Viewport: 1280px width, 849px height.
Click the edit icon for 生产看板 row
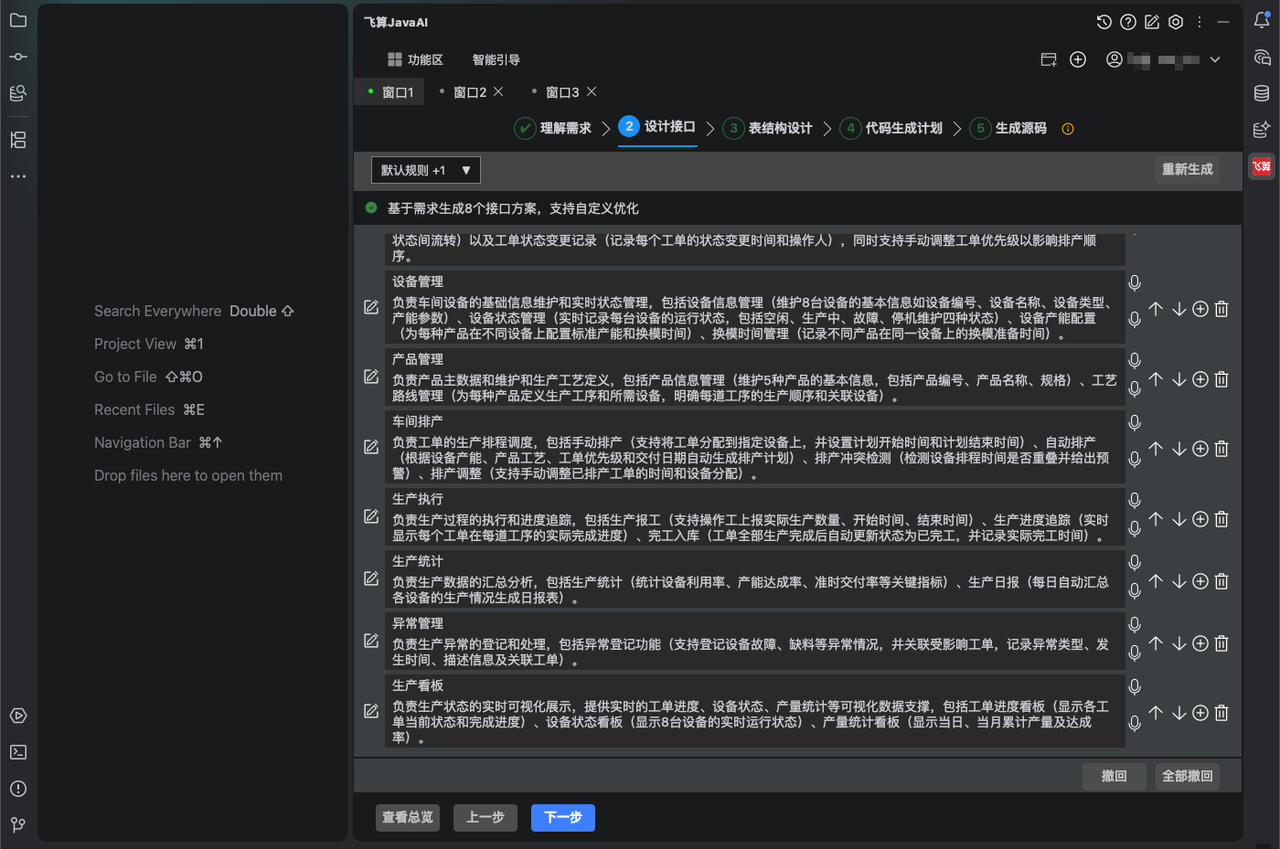pos(371,711)
